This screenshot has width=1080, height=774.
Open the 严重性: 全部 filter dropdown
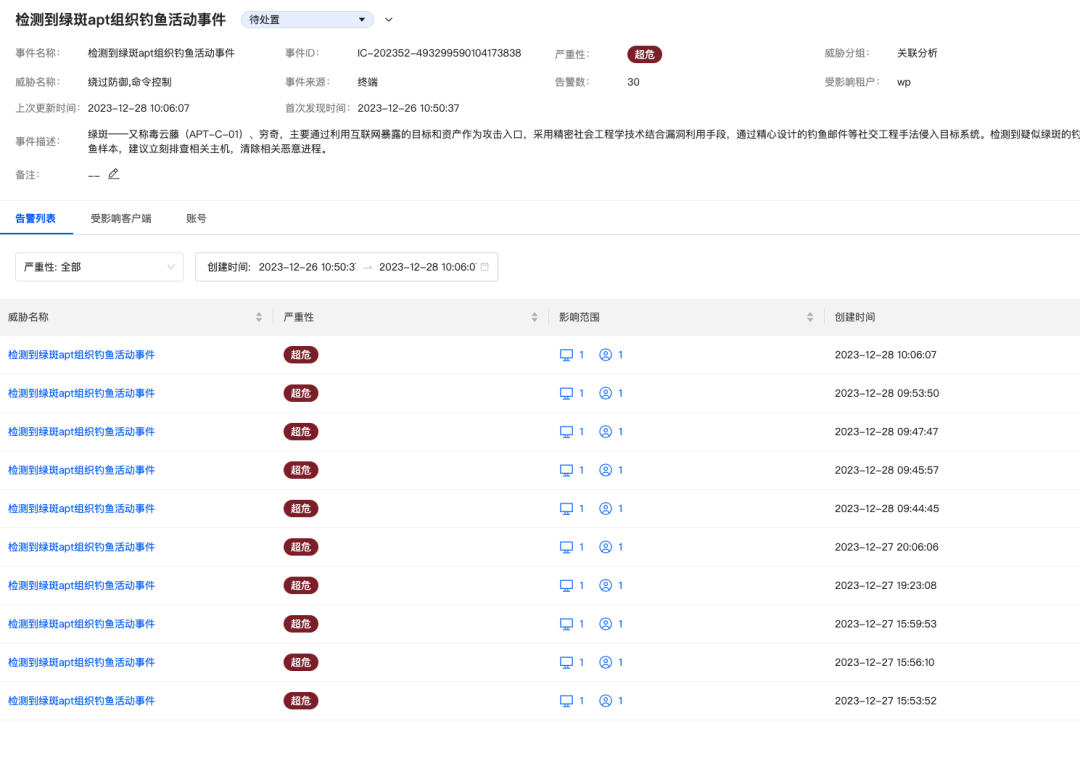pos(98,267)
